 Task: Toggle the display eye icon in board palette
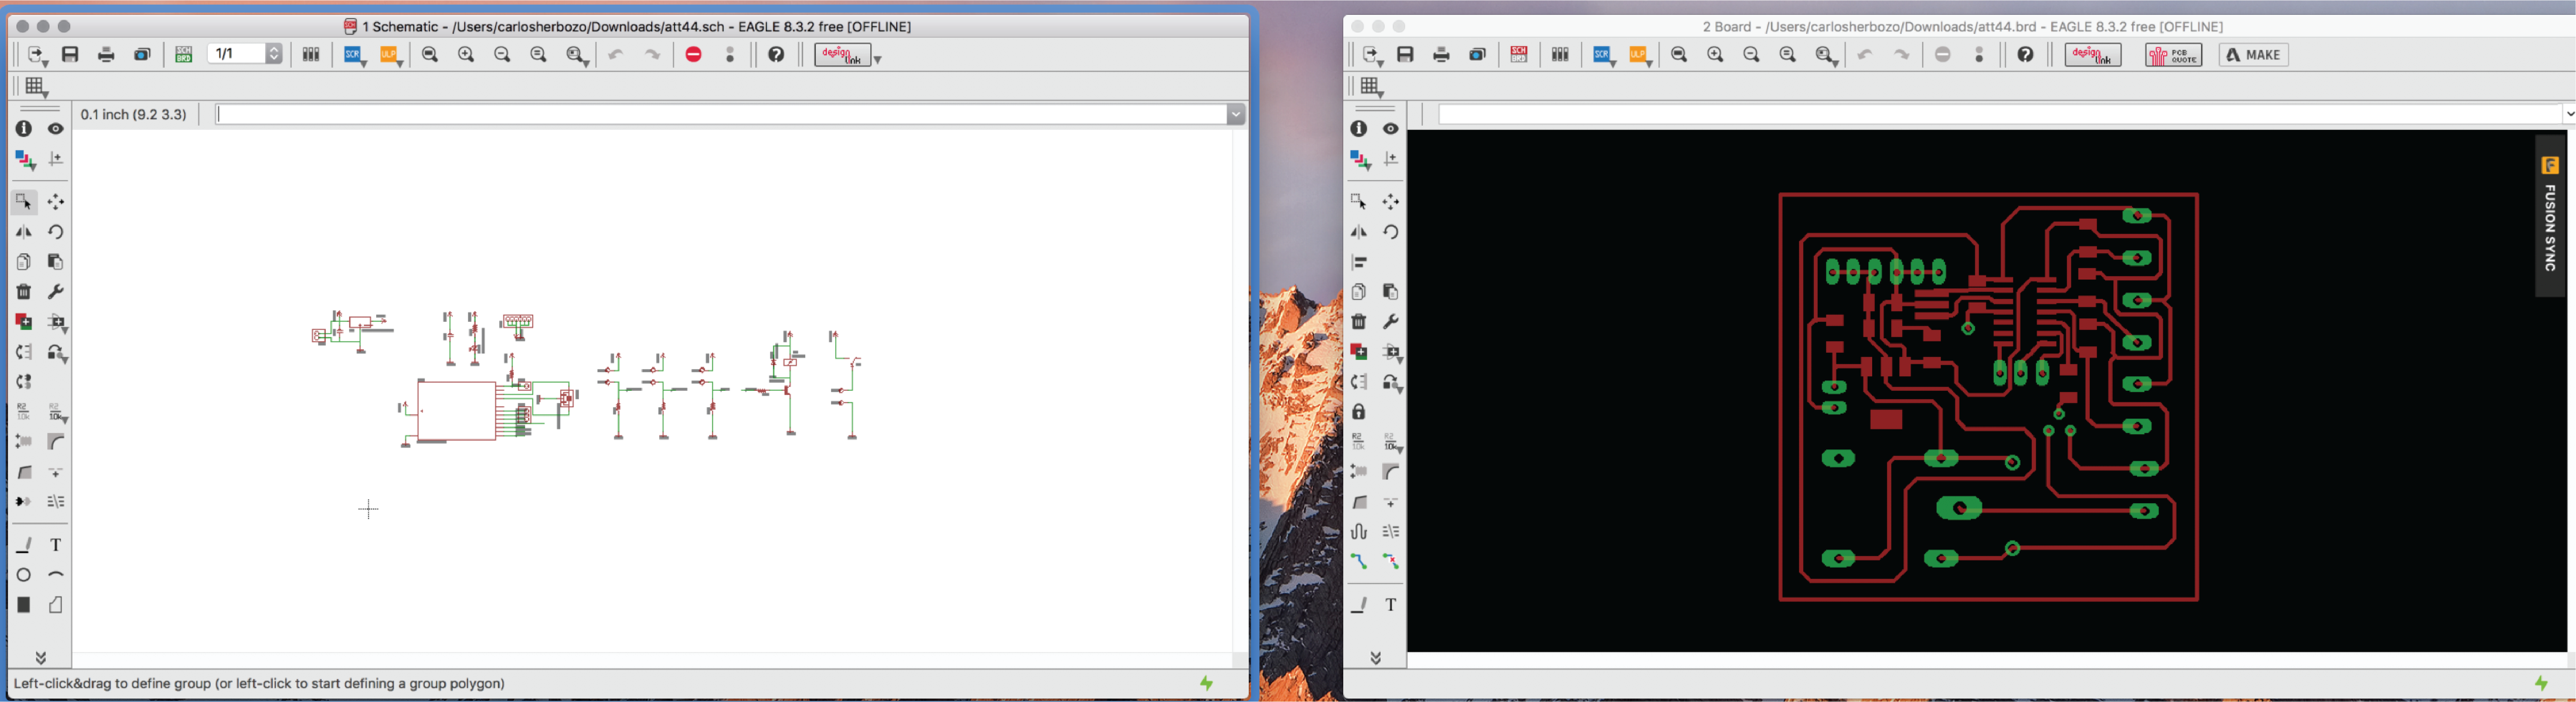coord(1391,129)
